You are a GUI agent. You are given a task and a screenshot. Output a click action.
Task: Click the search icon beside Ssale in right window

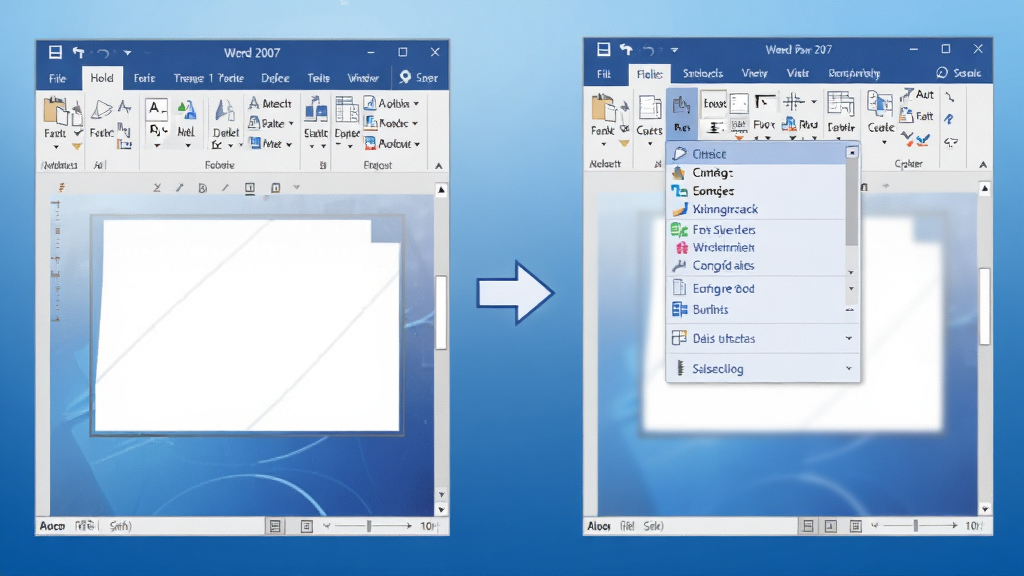[942, 72]
